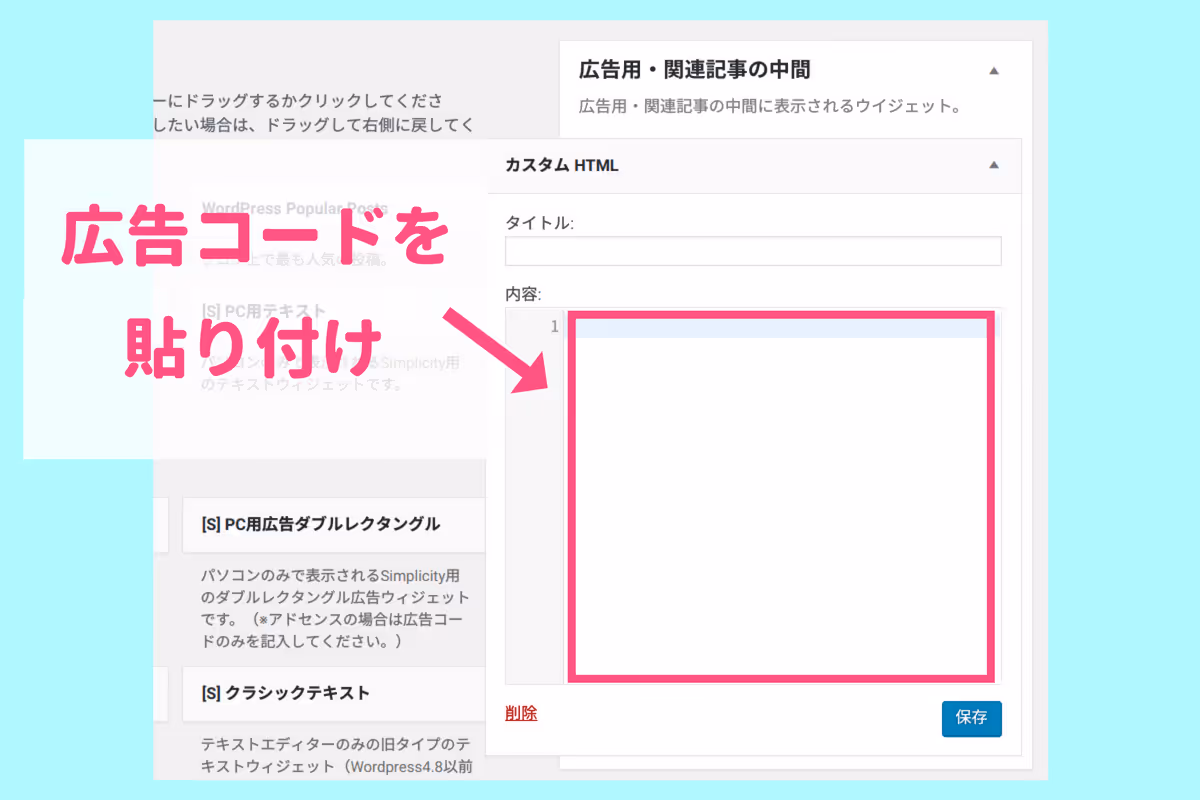The image size is (1200, 800).
Task: Select the [S] クラシックテキスト widget
Action: tap(334, 693)
